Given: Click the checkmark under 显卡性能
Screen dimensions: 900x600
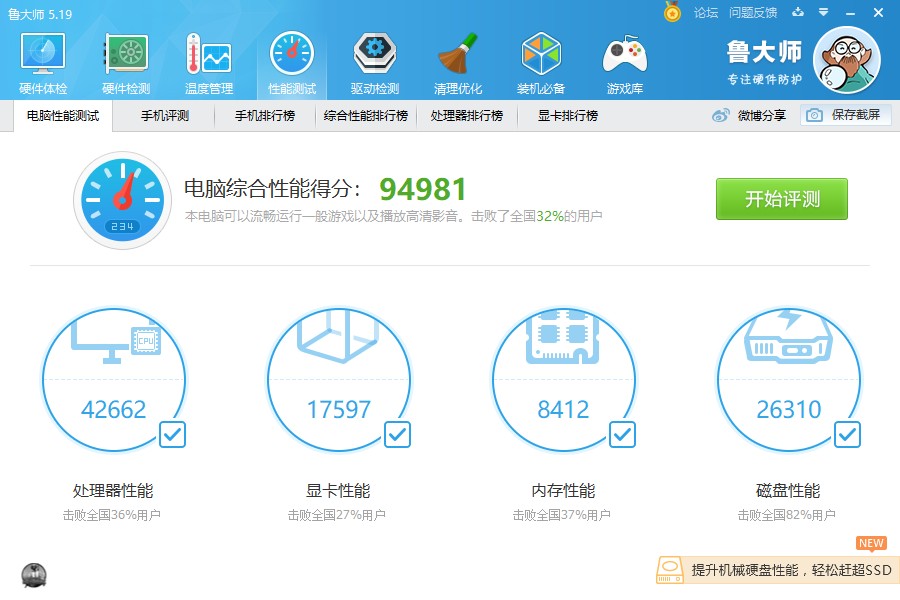Looking at the screenshot, I should point(397,434).
